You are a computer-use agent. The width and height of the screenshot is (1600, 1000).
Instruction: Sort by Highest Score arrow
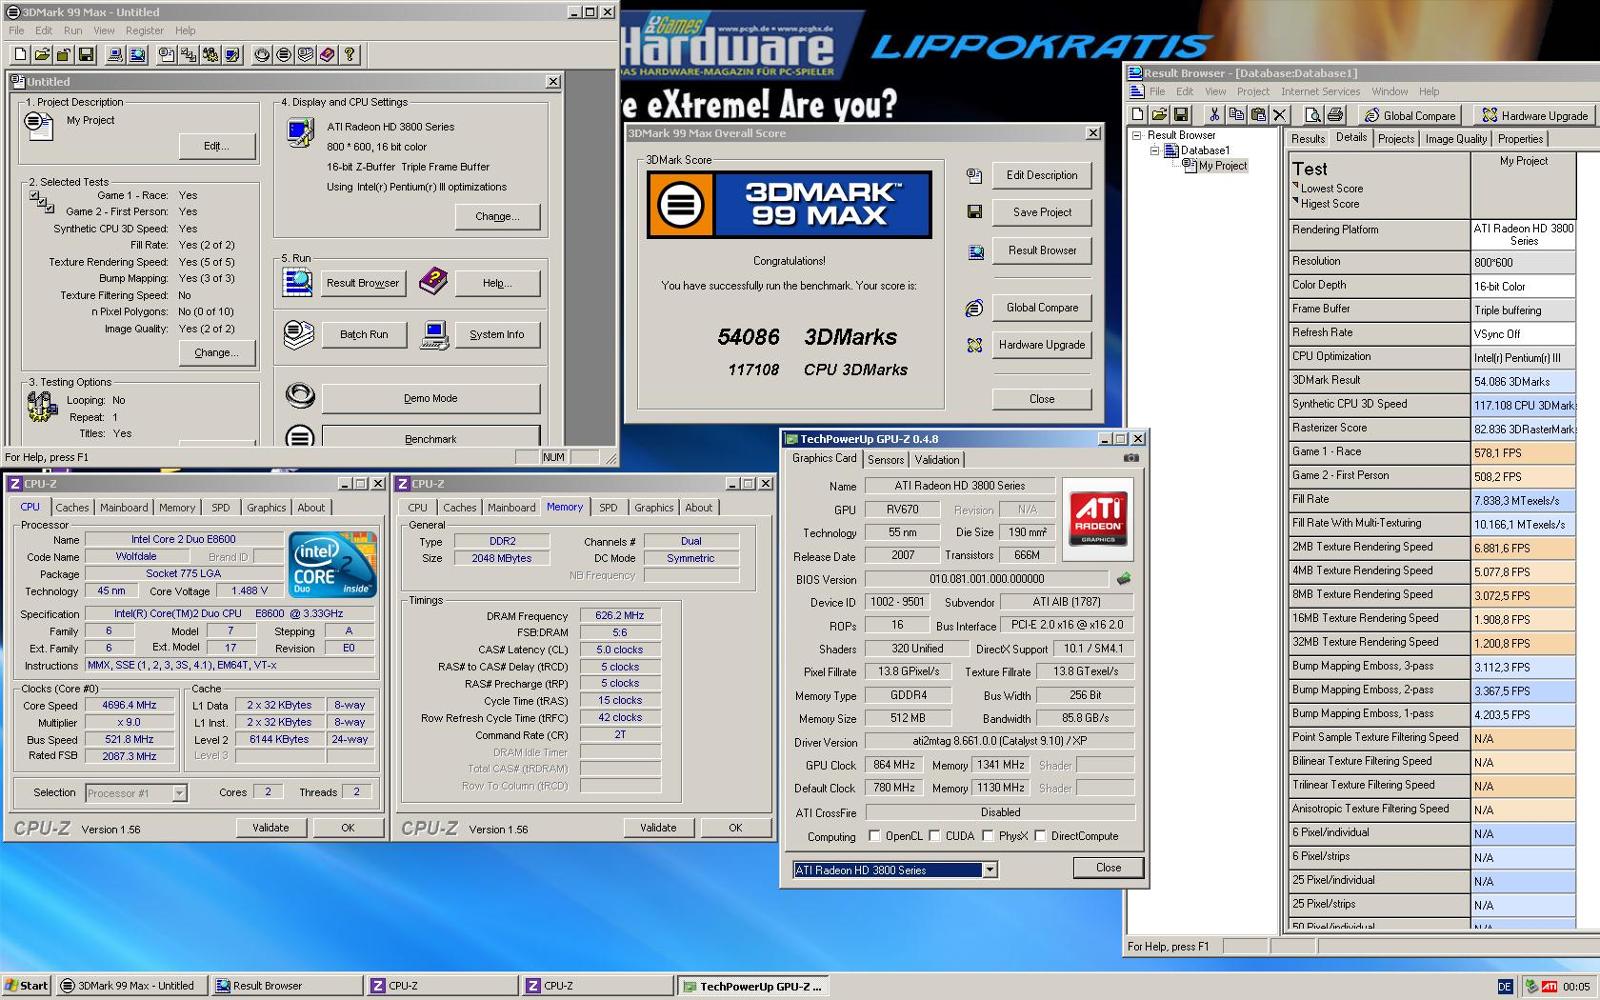1296,201
